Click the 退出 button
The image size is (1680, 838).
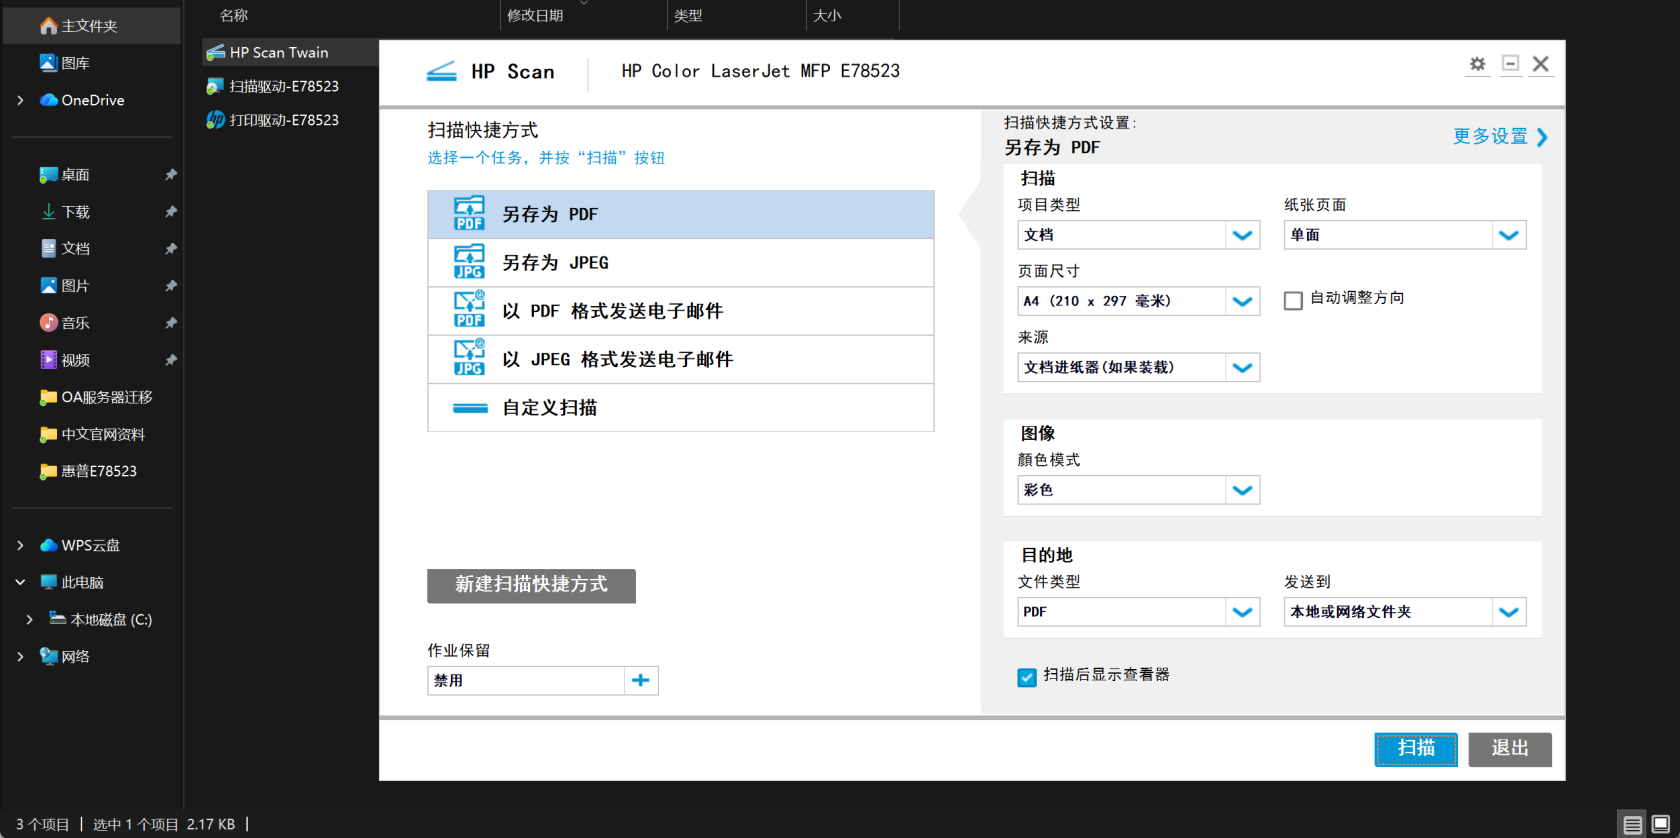(x=1510, y=749)
